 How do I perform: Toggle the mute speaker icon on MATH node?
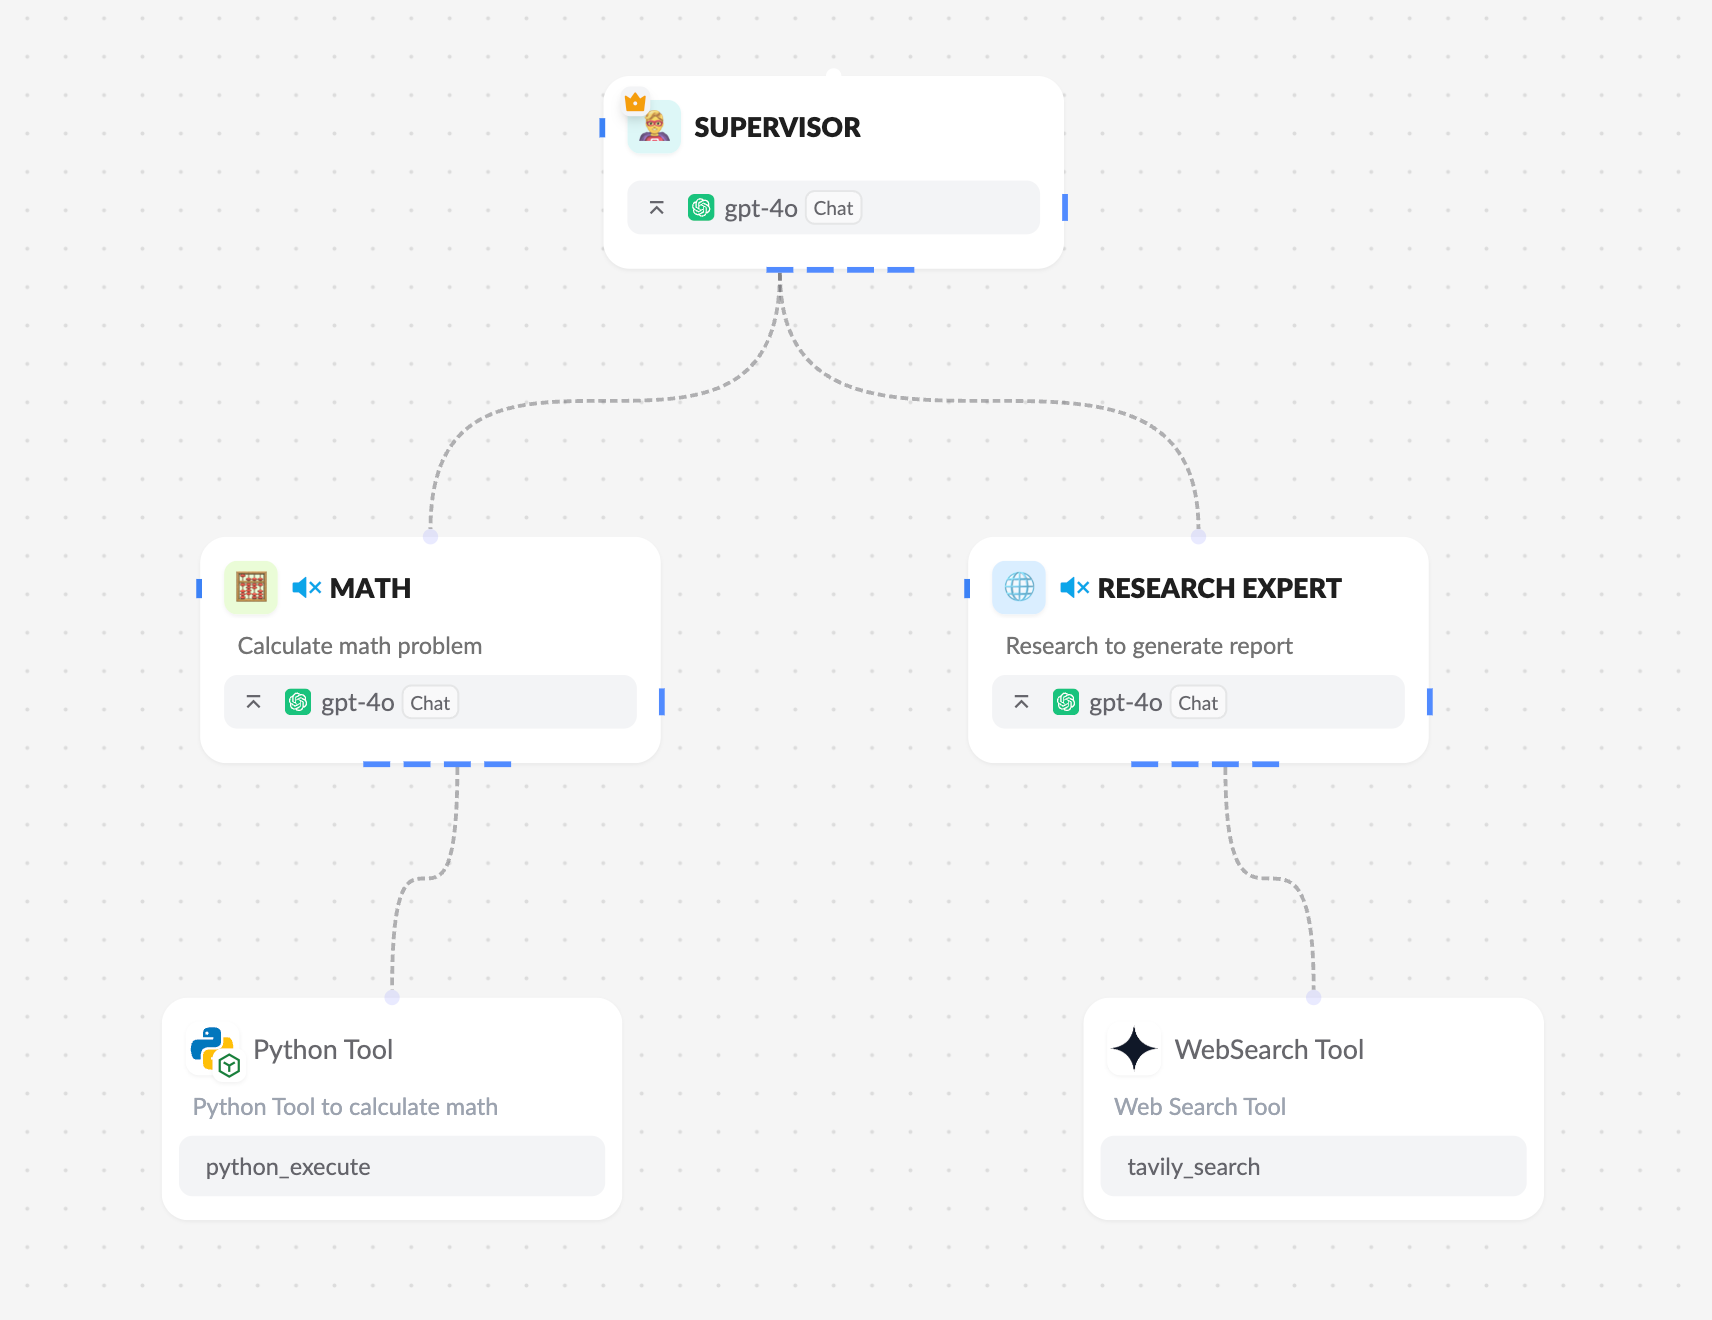click(306, 587)
